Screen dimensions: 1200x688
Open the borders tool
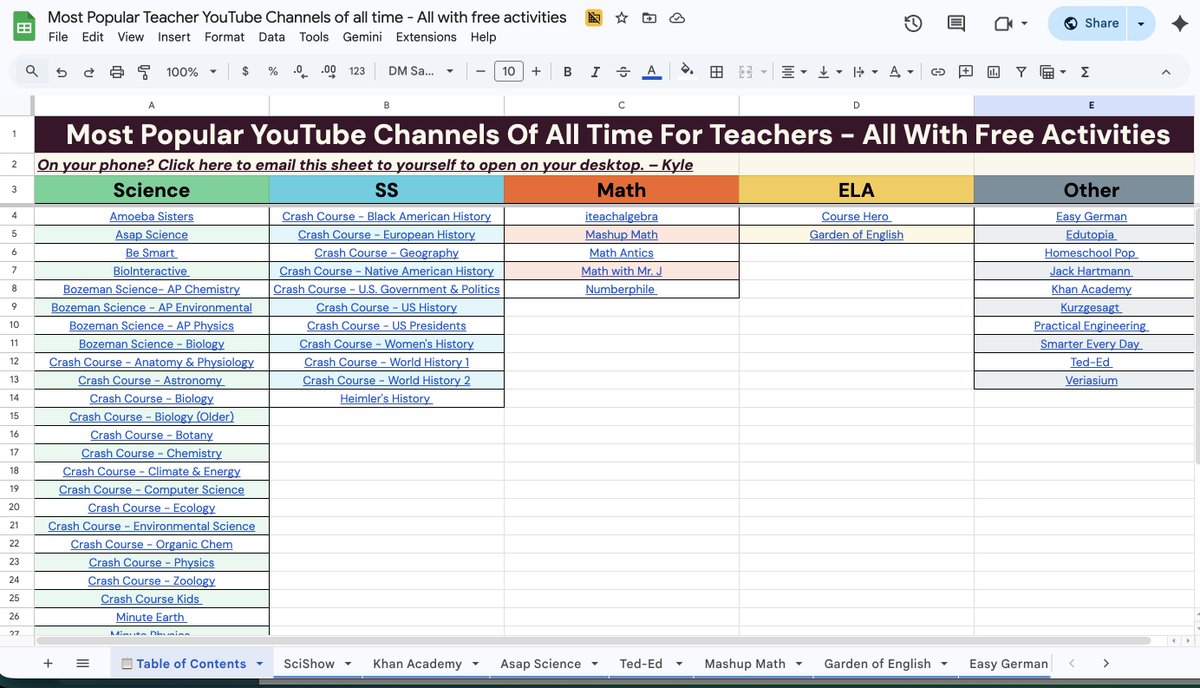coord(716,72)
